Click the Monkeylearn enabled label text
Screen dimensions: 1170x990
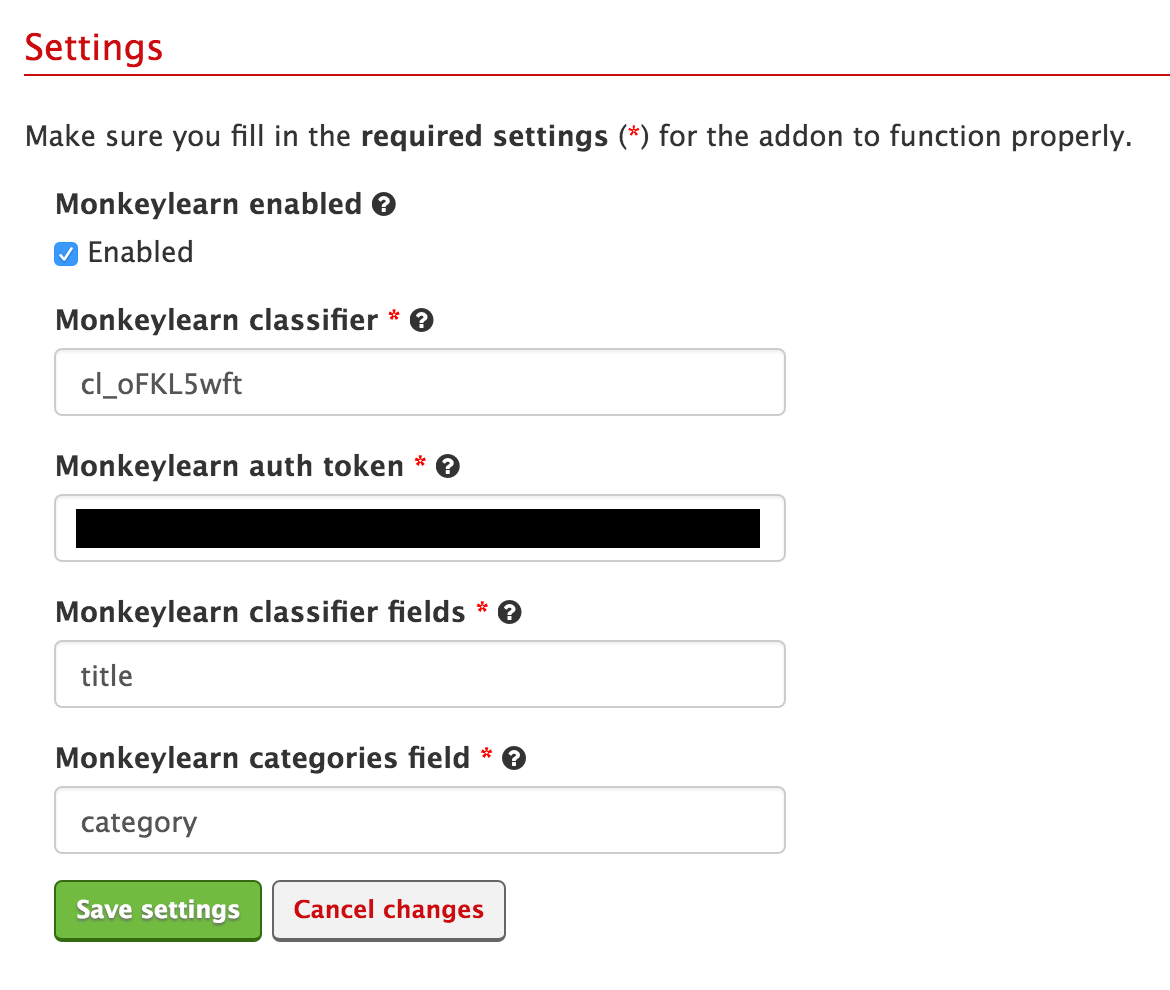[209, 204]
